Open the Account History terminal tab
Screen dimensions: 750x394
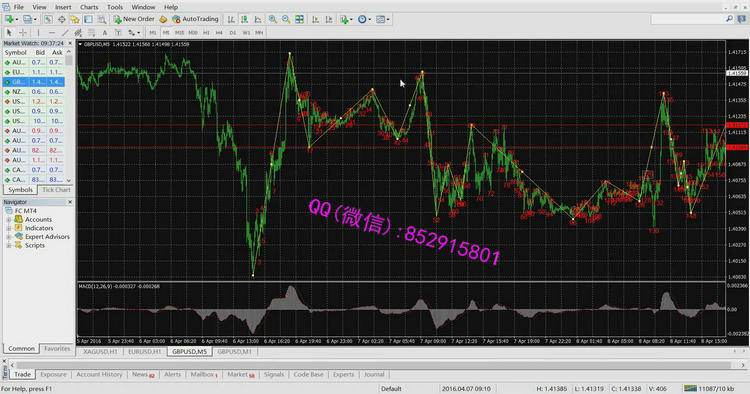pos(99,374)
